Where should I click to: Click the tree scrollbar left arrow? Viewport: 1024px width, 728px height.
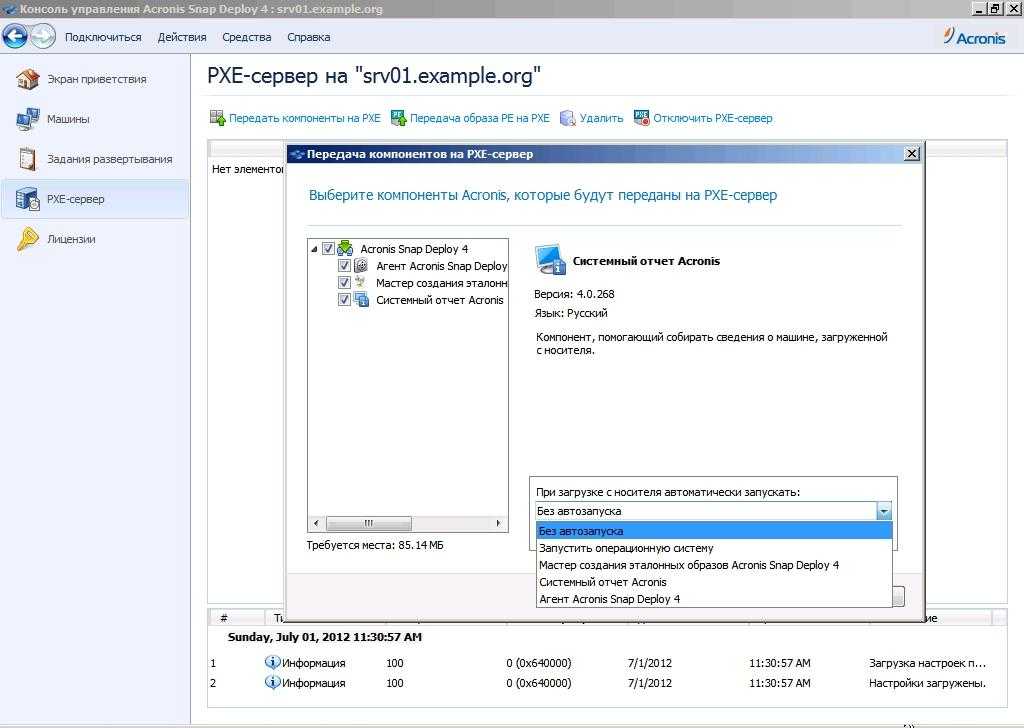317,523
